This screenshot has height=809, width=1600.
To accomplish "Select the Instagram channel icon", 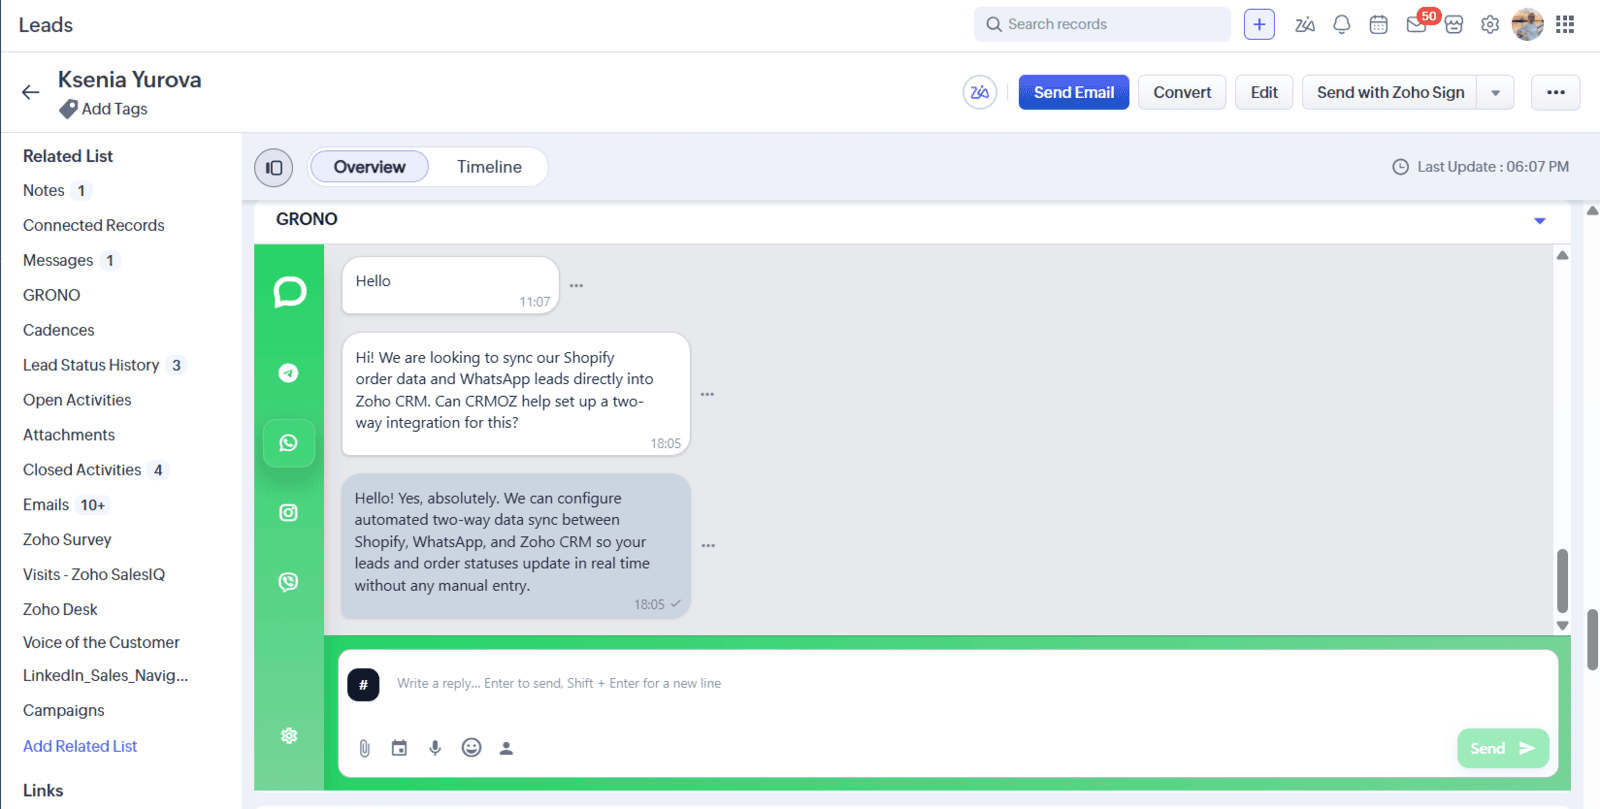I will (x=289, y=513).
